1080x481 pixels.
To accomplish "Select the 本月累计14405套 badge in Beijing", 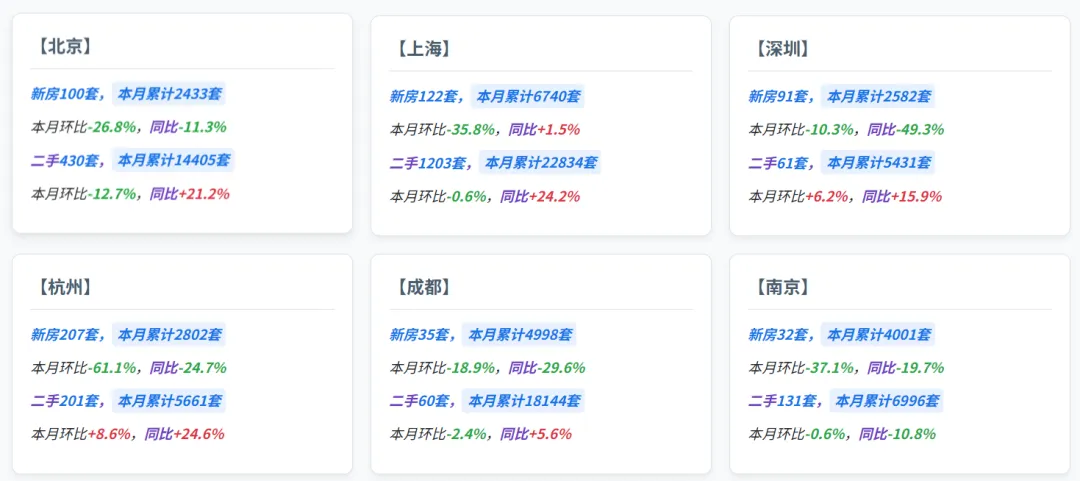I will (x=173, y=161).
